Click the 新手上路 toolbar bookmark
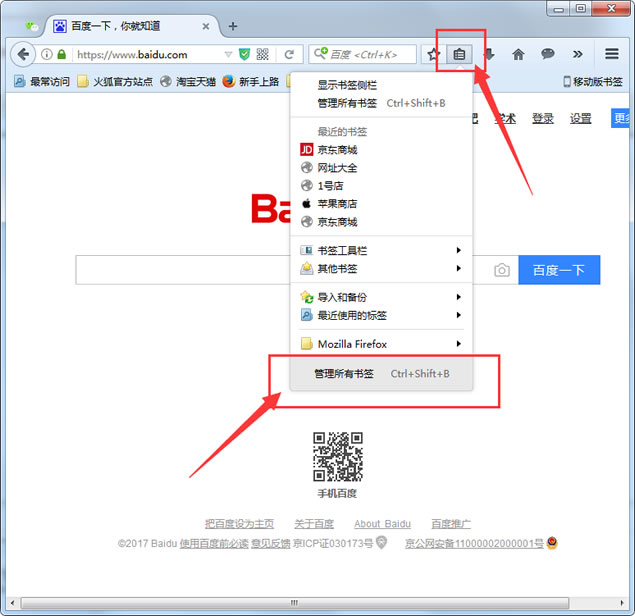The image size is (635, 616). tap(251, 82)
